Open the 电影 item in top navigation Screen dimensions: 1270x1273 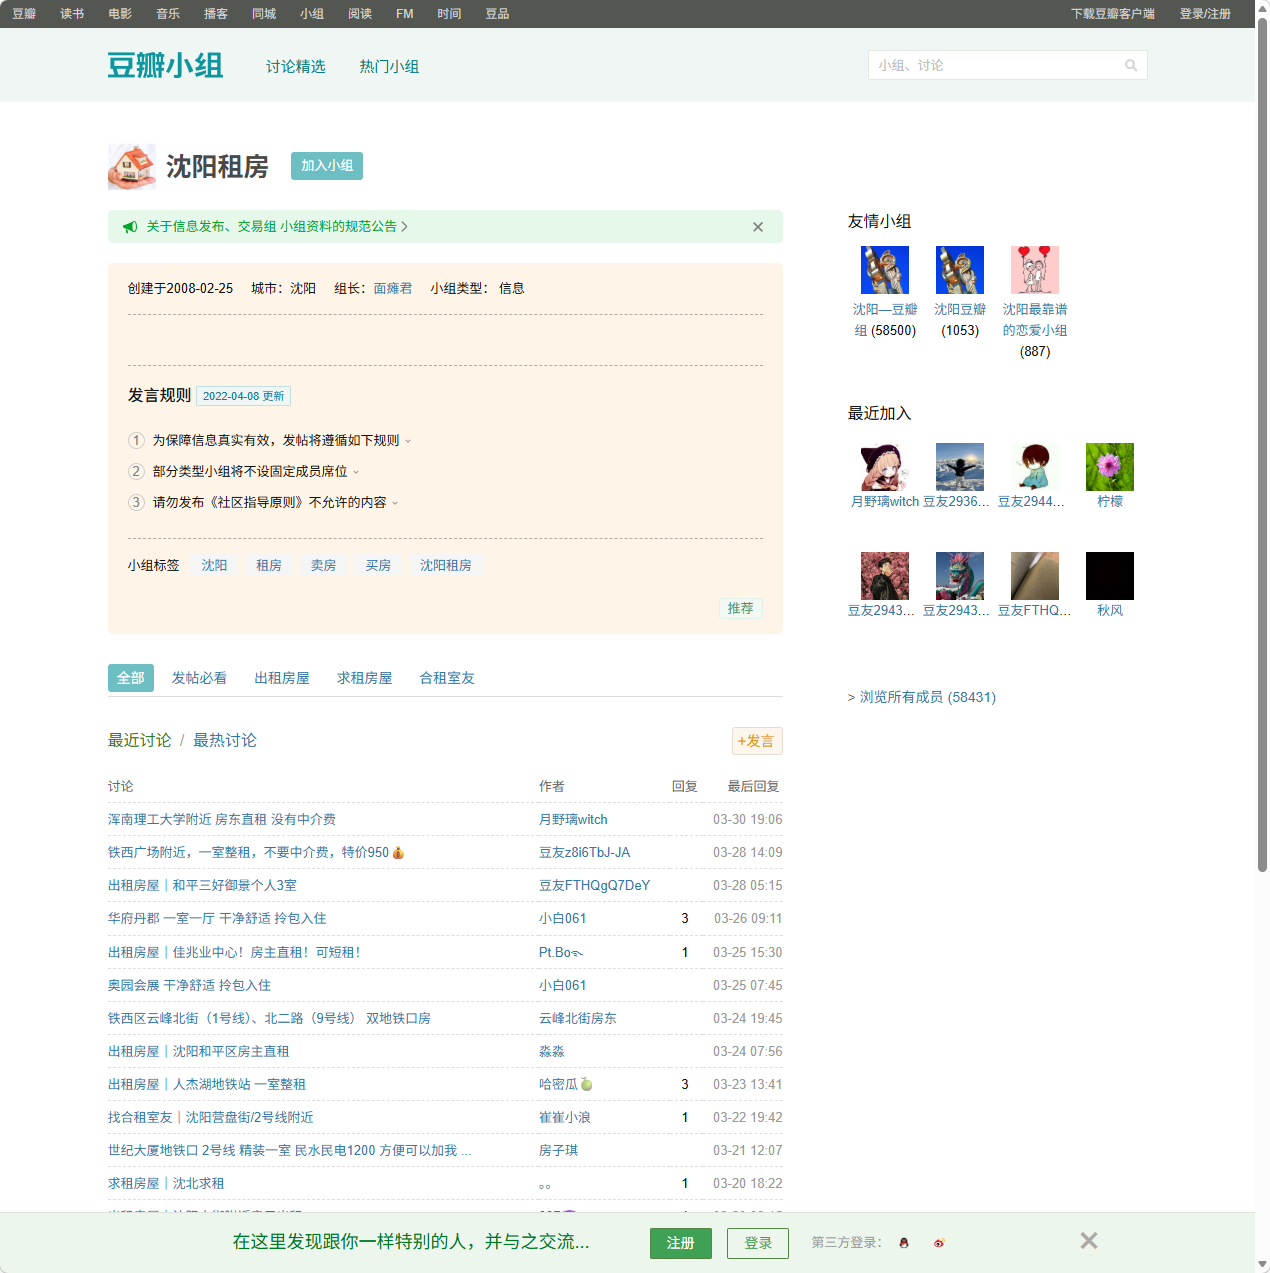point(119,13)
